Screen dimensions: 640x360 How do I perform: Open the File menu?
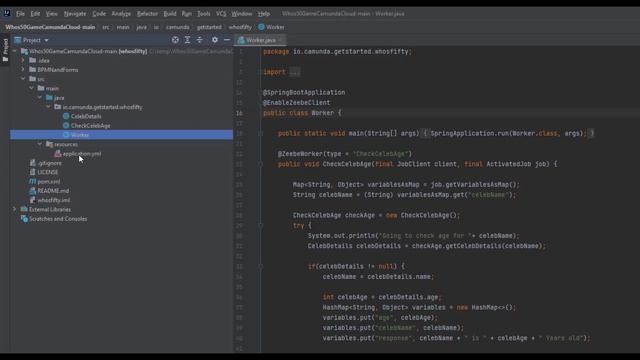pos(20,13)
